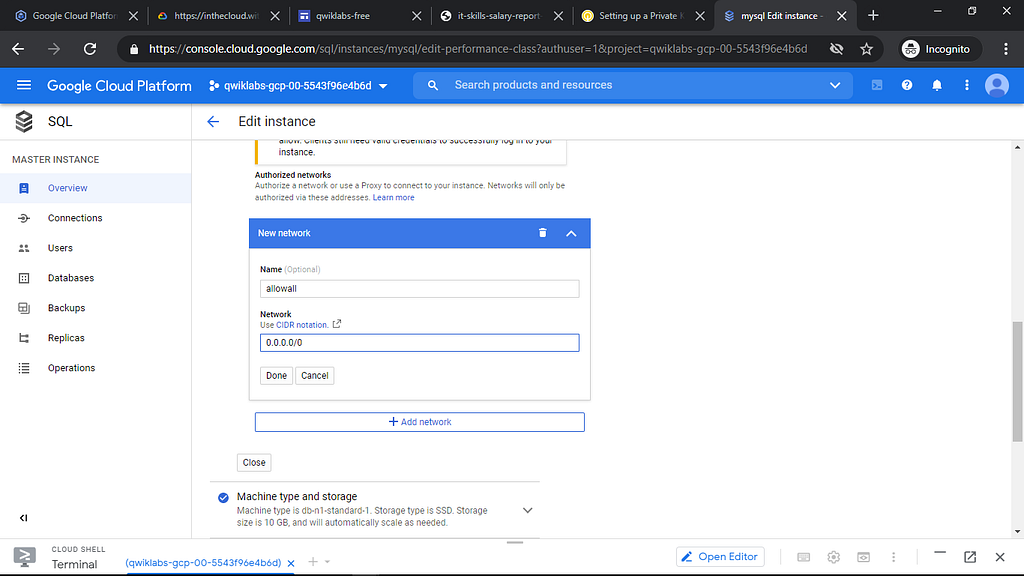Bookmark this page with the star icon
Viewport: 1024px width, 576px height.
866,49
